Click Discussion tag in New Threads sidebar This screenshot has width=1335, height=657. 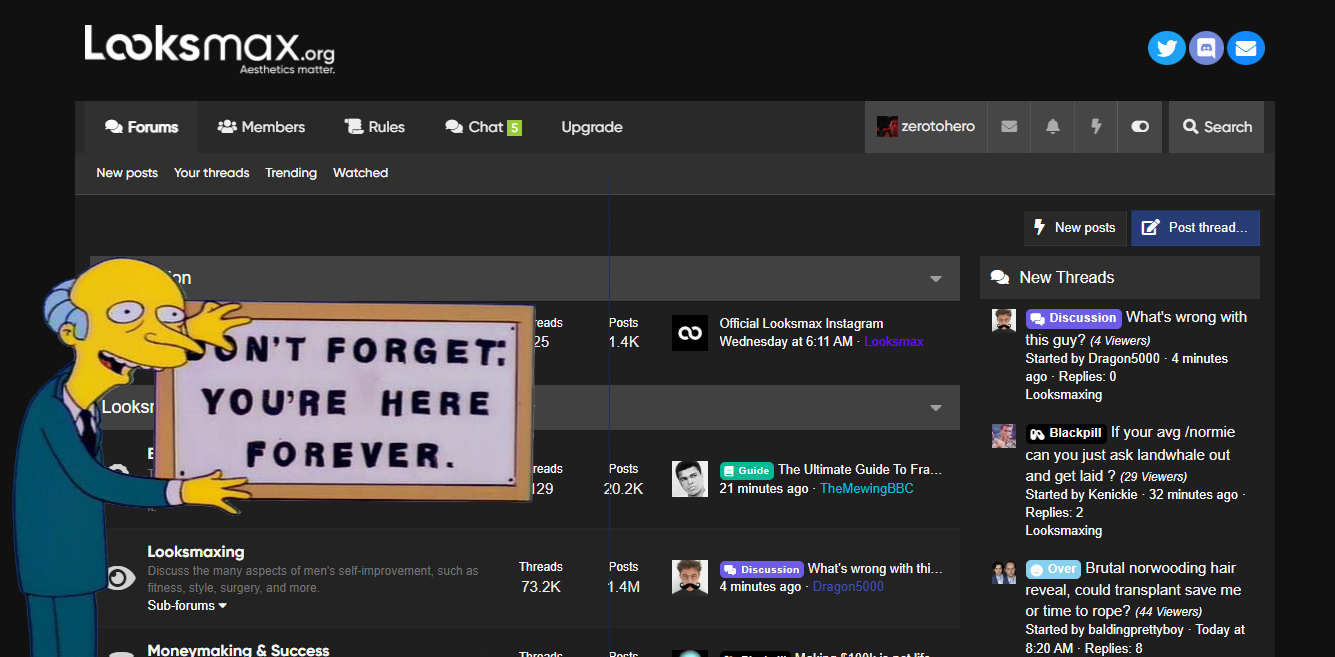pyautogui.click(x=1074, y=318)
